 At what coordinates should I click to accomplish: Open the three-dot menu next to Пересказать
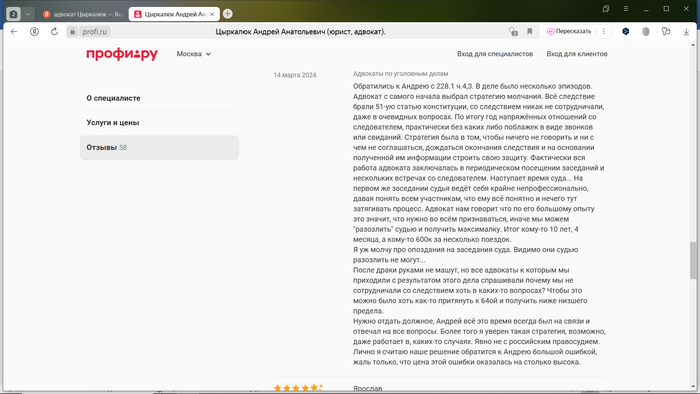tap(604, 32)
